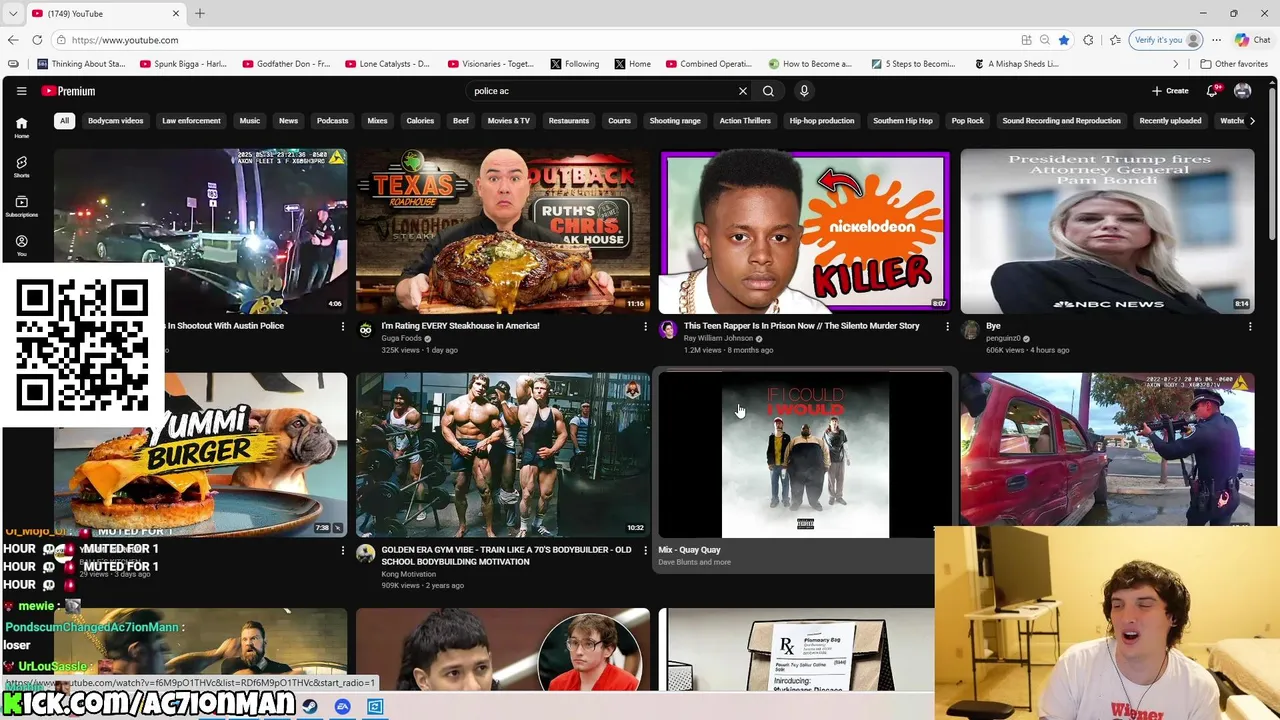Open the Create dropdown button
Viewport: 1280px width, 720px height.
click(1170, 91)
